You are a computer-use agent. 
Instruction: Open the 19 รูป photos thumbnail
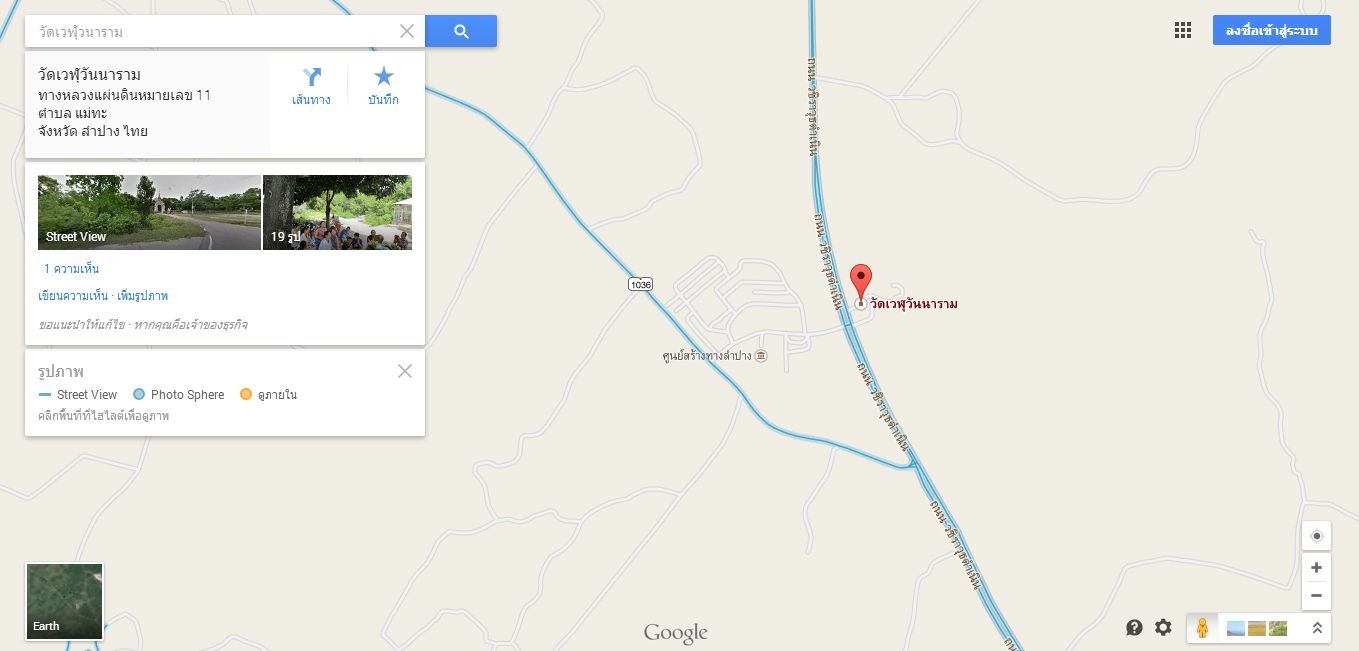337,212
